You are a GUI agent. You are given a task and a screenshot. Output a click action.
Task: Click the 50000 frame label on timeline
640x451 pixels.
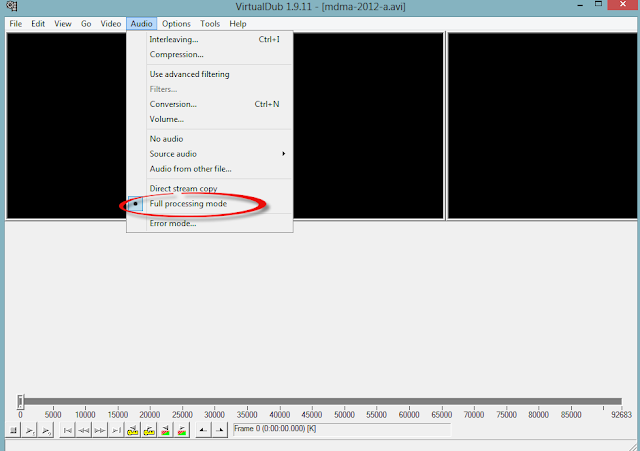(x=344, y=415)
